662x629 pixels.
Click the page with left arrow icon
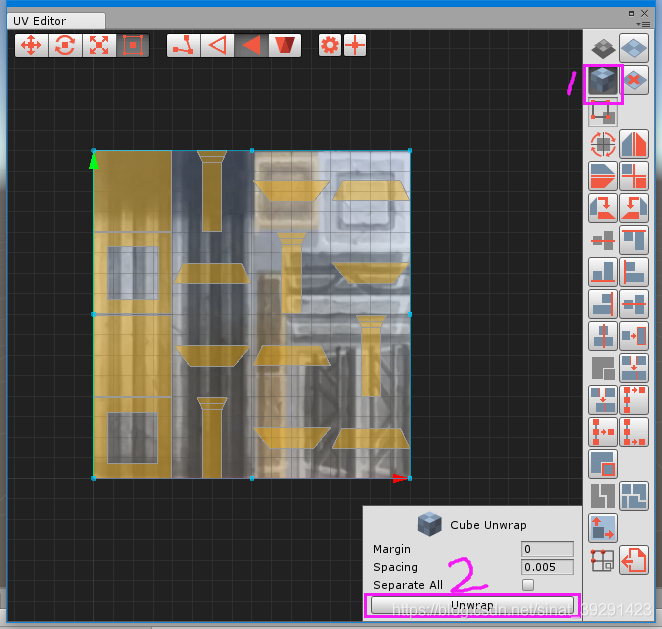pyautogui.click(x=634, y=560)
